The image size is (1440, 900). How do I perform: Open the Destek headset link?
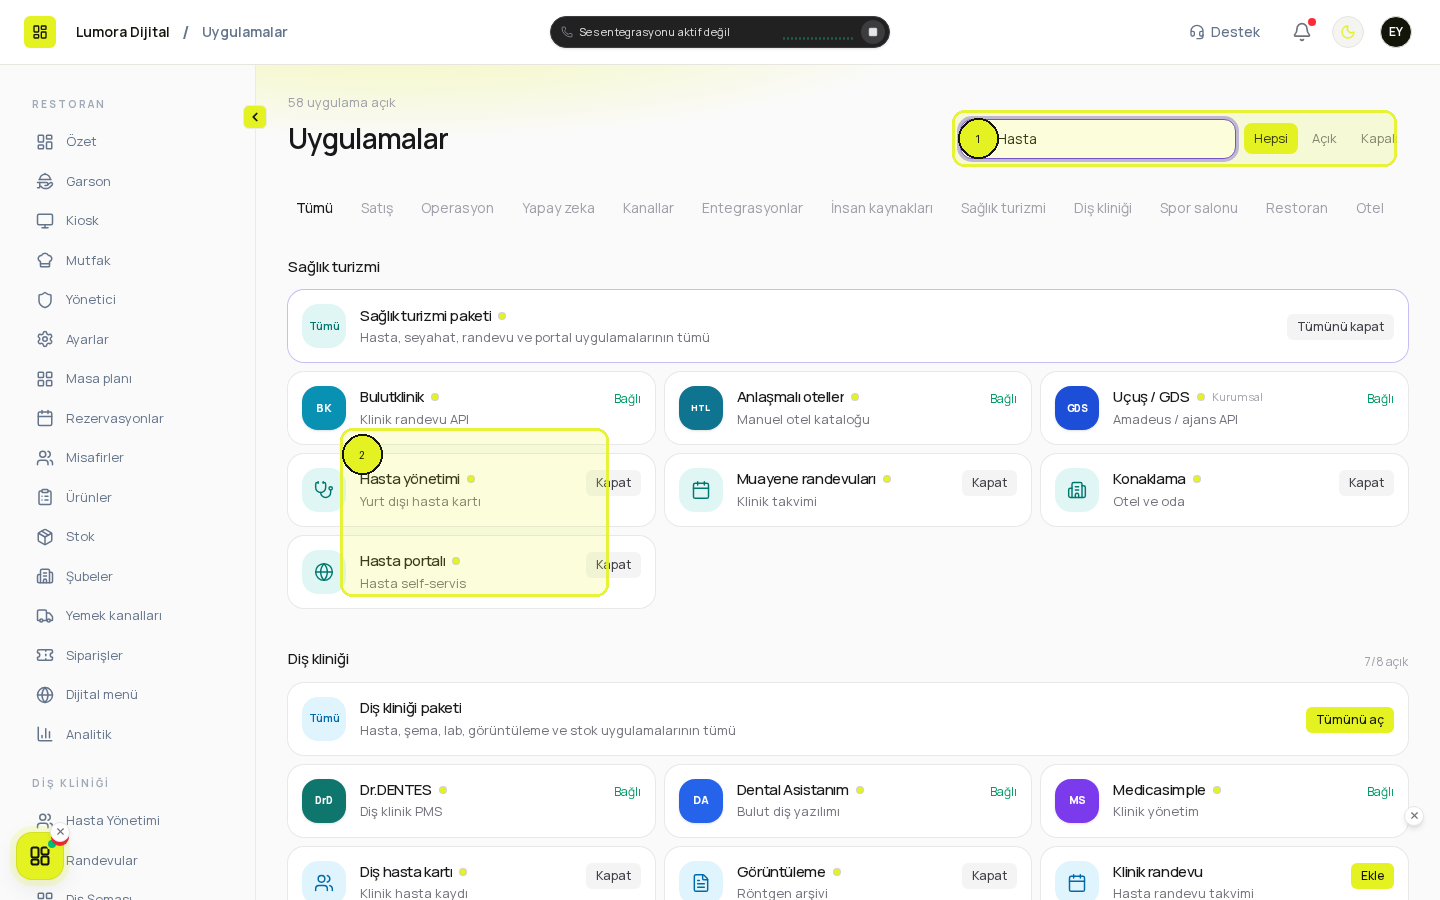pyautogui.click(x=1224, y=32)
